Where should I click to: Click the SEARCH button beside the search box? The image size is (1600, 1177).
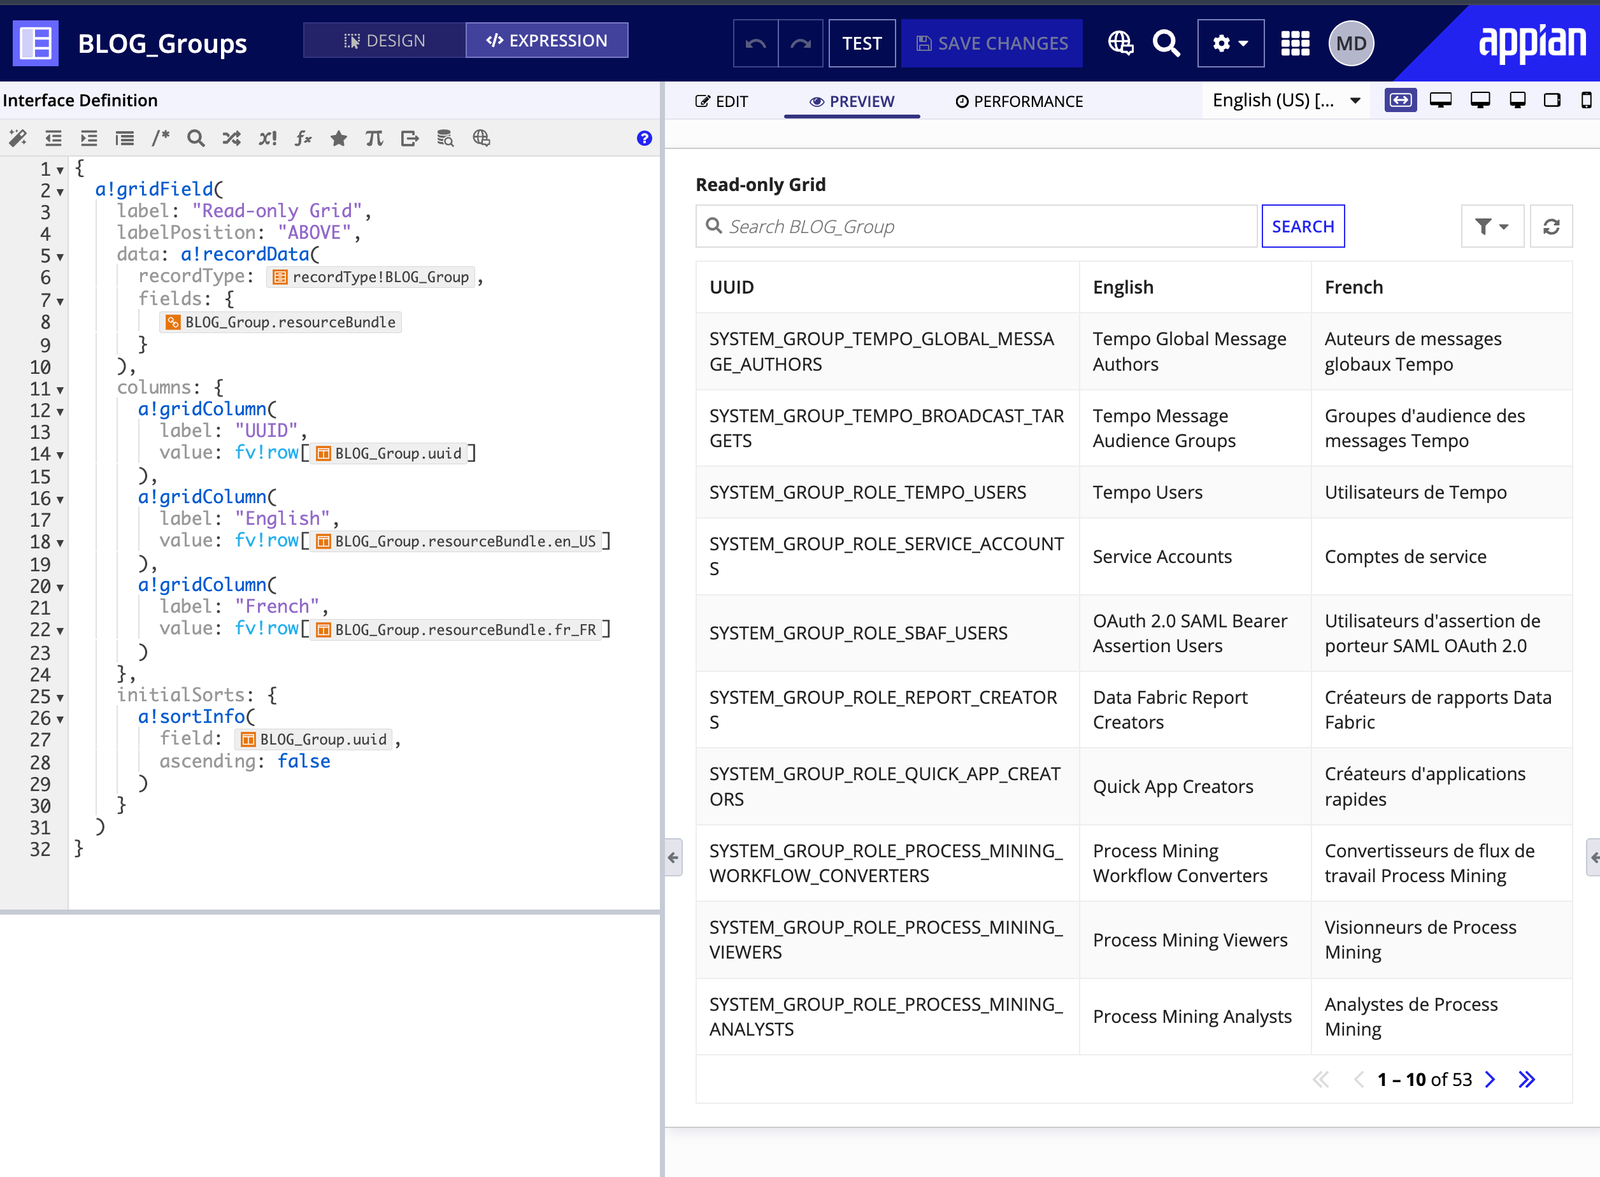click(x=1303, y=226)
